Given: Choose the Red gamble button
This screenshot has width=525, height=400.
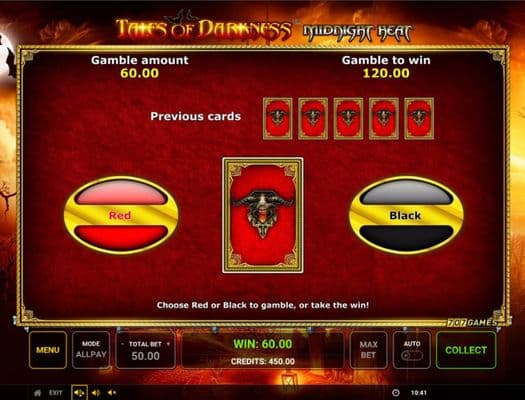Looking at the screenshot, I should (x=121, y=215).
